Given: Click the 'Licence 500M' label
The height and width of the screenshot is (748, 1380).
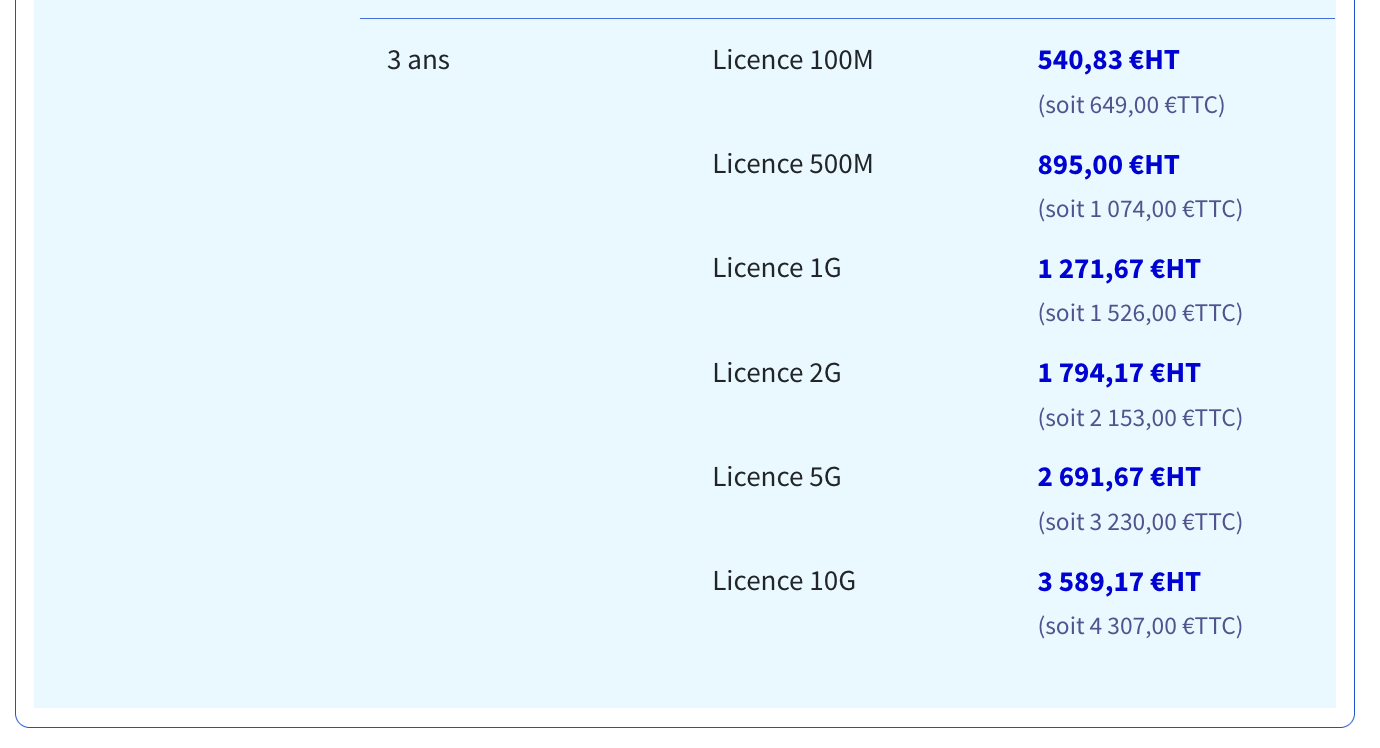Looking at the screenshot, I should [793, 164].
